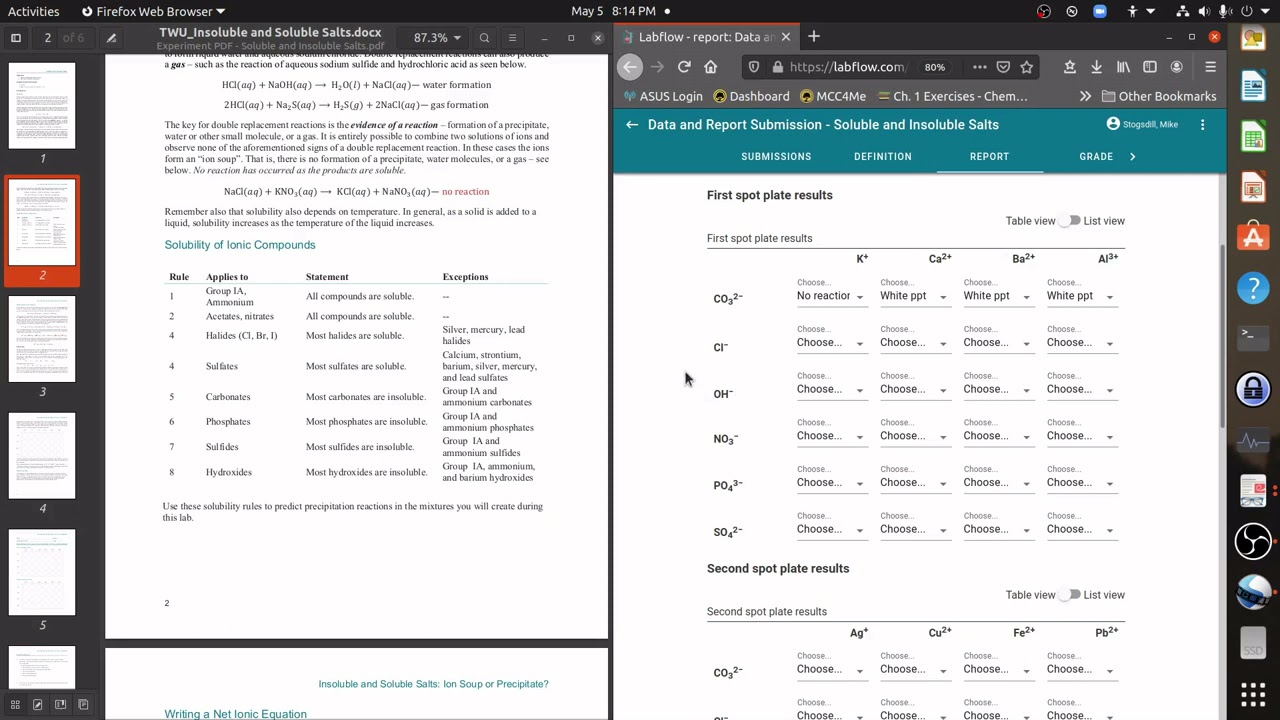Toggle Firefox sidebar icon

1150,67
